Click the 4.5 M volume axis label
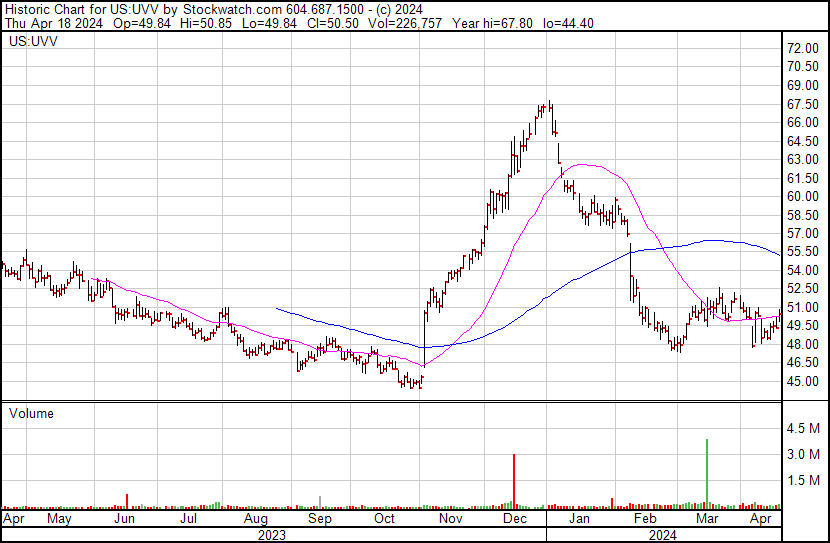830x543 pixels. coord(804,429)
